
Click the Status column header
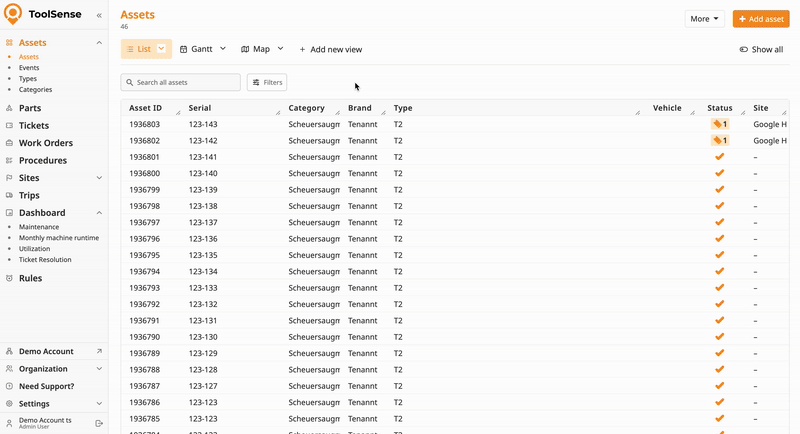pos(719,108)
